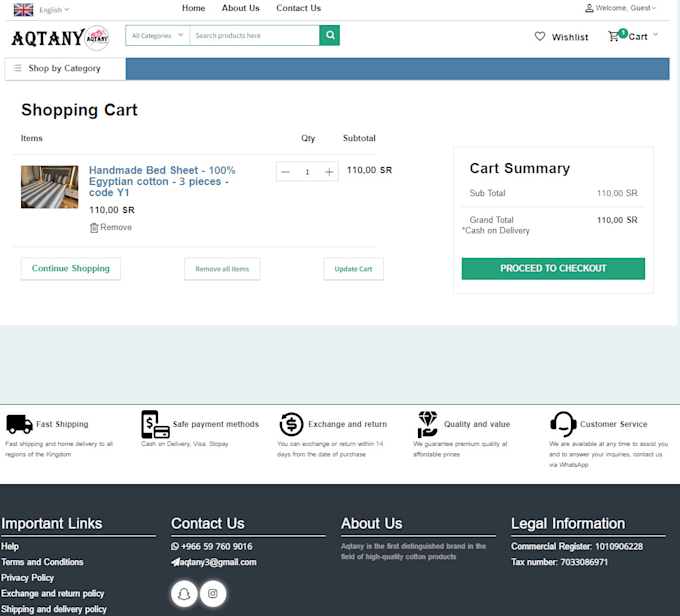
Task: Open the Shop by Category menu
Action: pos(65,69)
